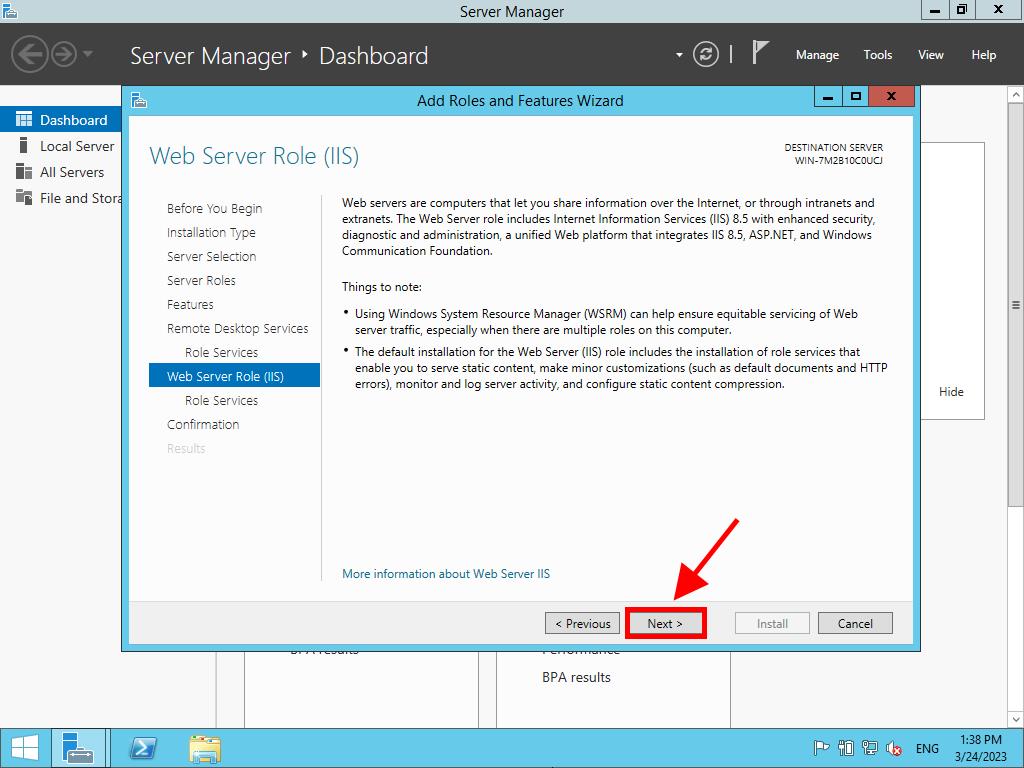Click the Server Manager back arrow
The image size is (1024, 768).
(x=29, y=54)
